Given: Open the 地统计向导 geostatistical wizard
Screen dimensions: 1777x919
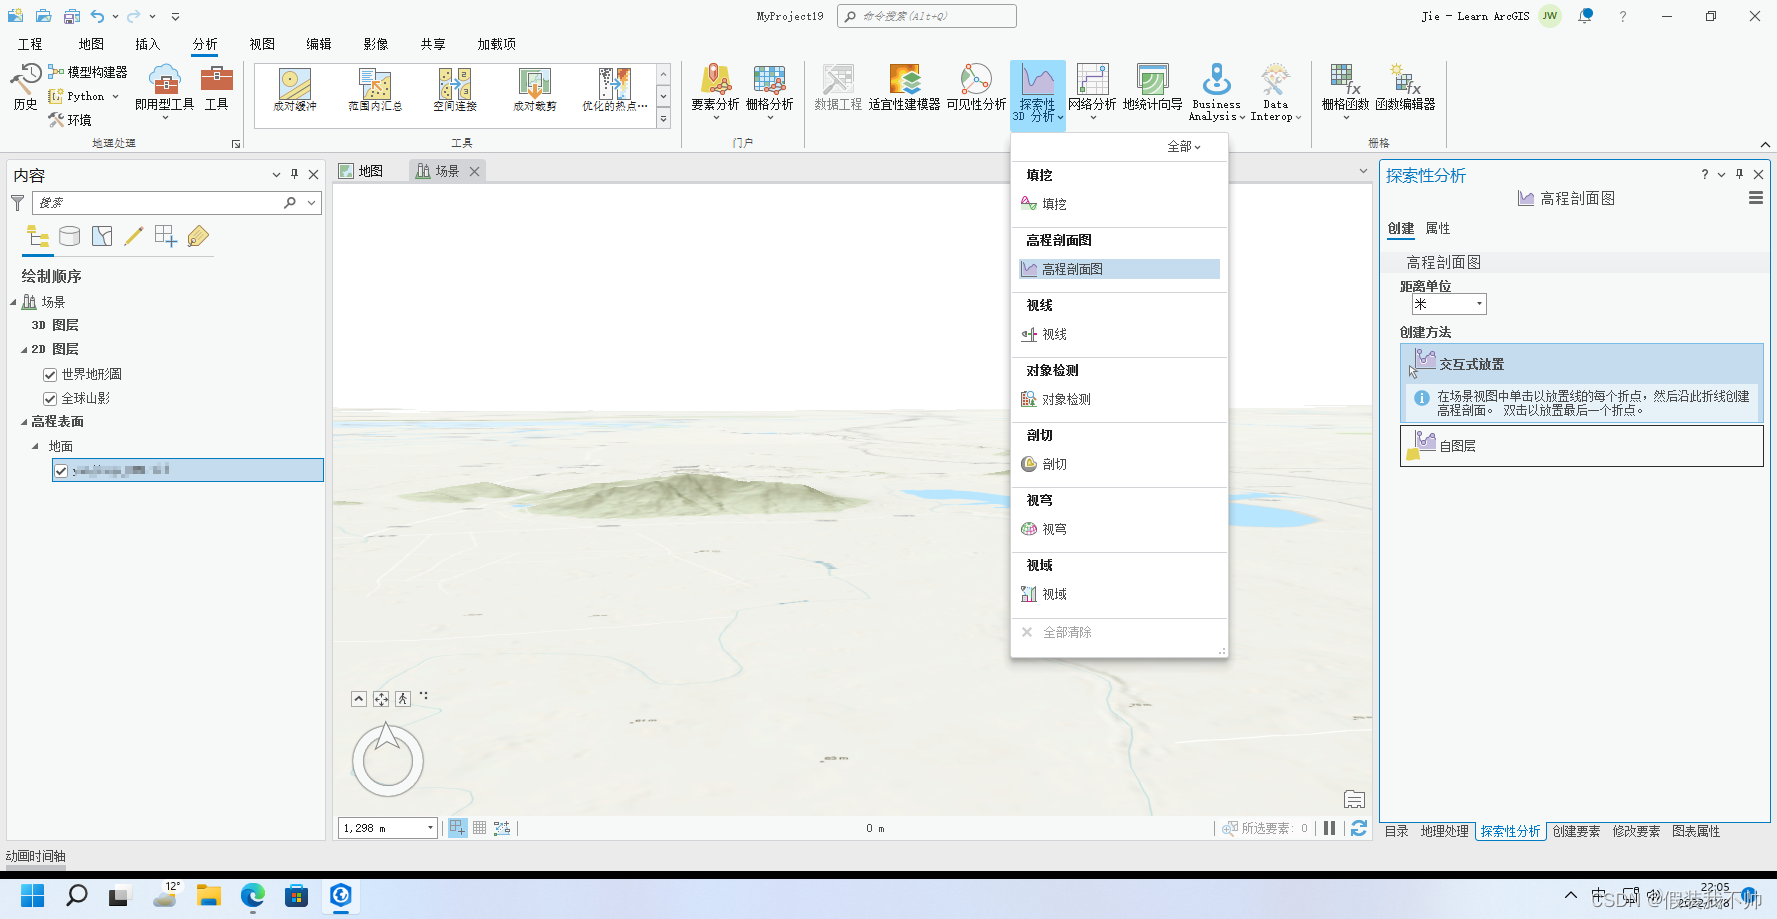Looking at the screenshot, I should [1152, 90].
